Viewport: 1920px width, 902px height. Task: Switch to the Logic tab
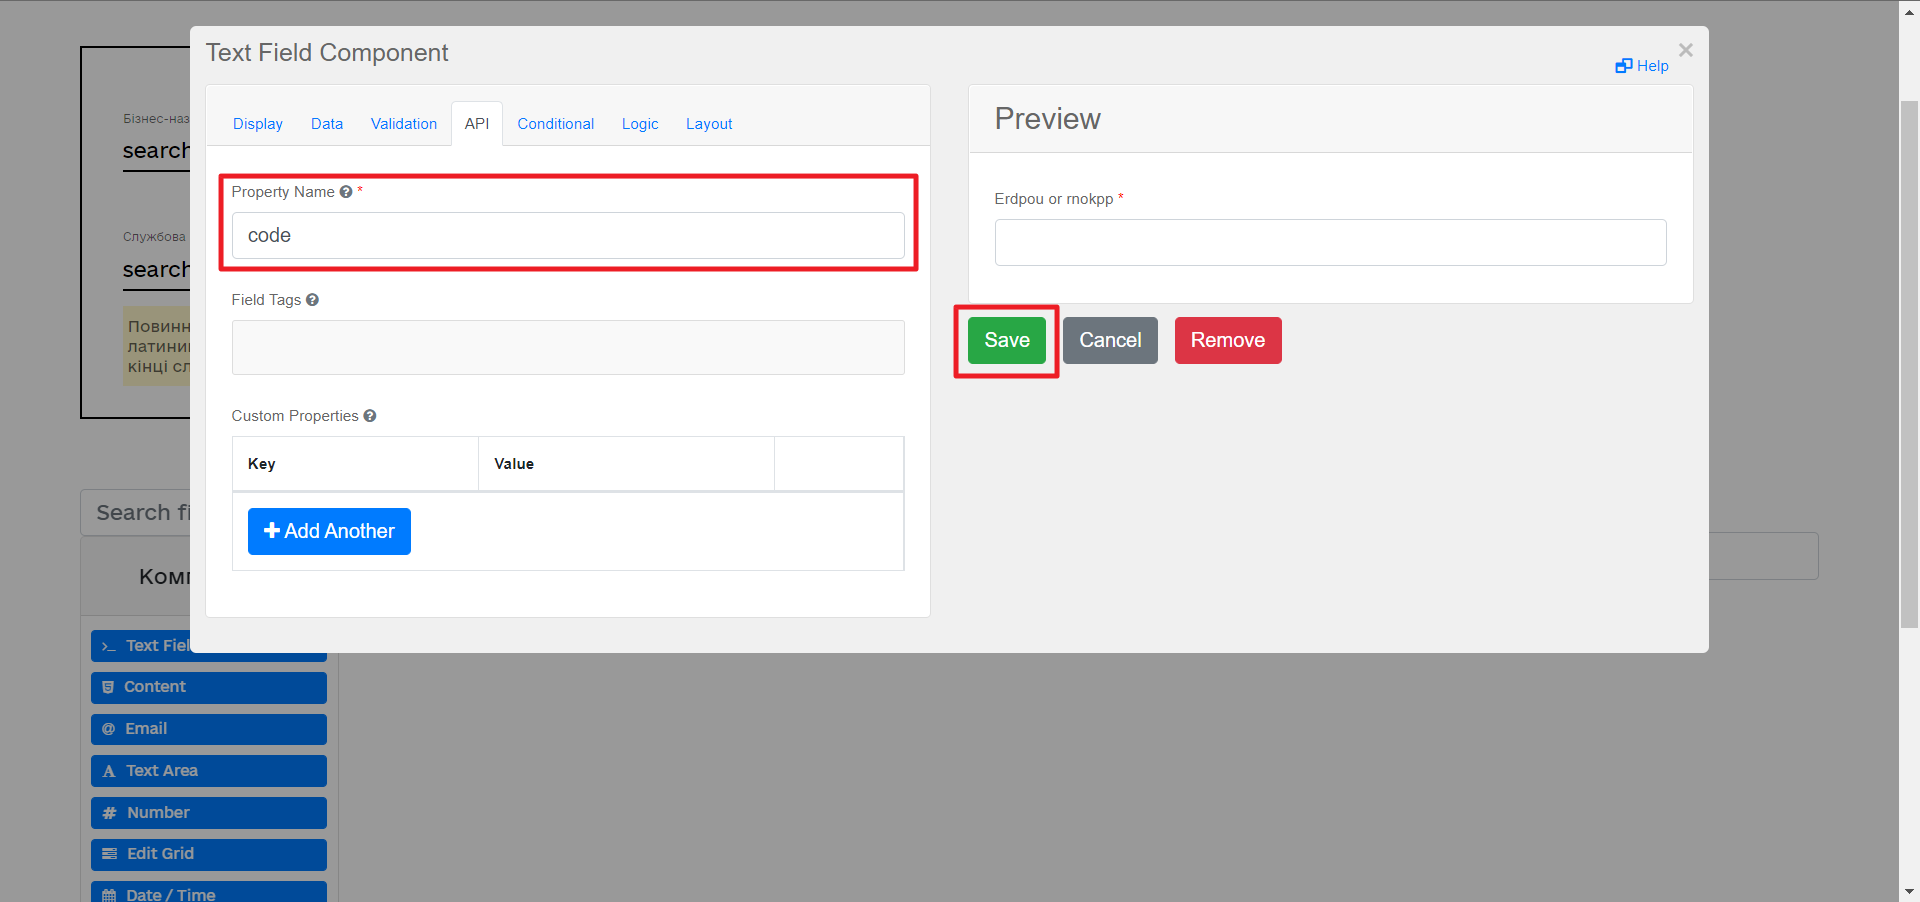pyautogui.click(x=640, y=124)
